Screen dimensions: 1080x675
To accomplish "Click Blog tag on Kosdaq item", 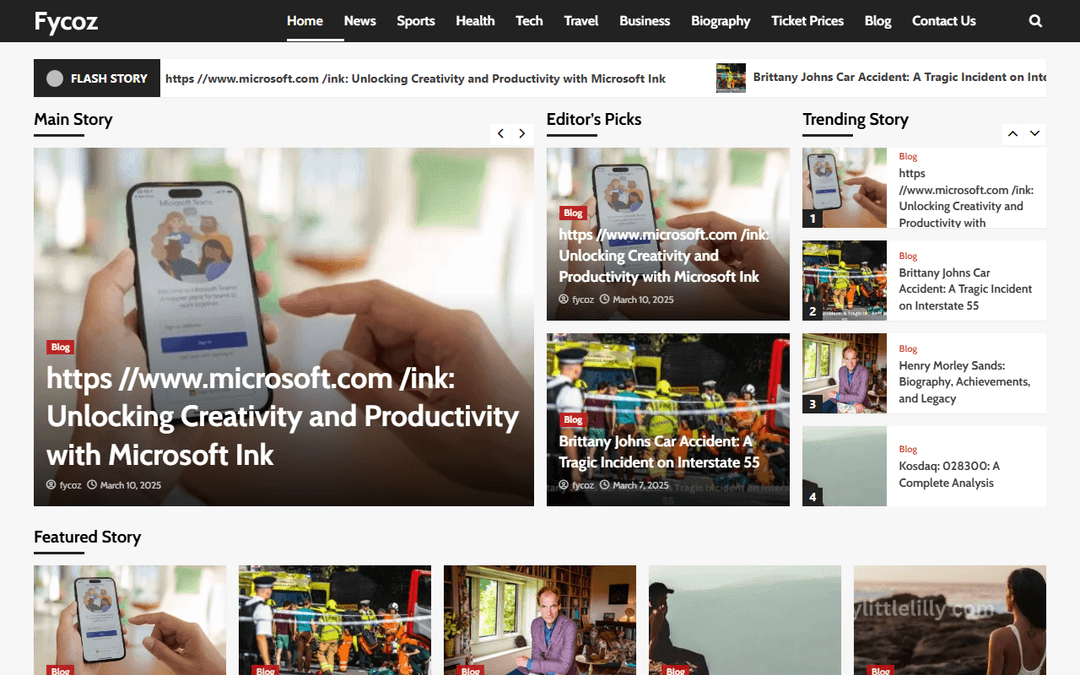I will pyautogui.click(x=908, y=449).
